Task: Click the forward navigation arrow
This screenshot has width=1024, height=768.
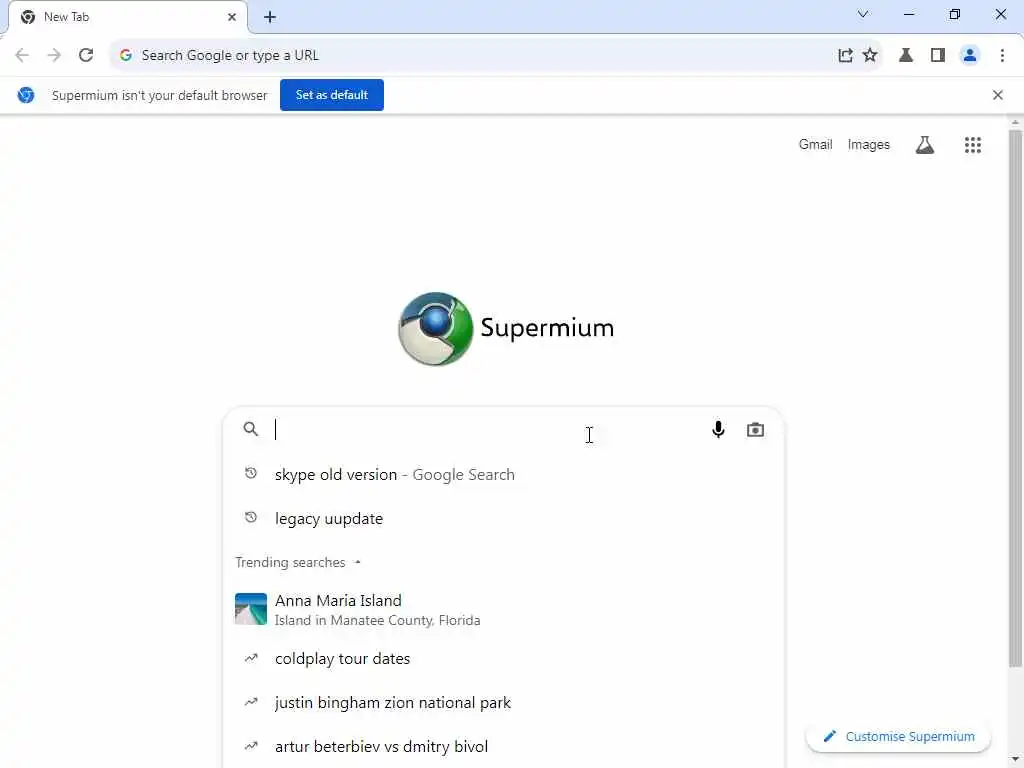Action: click(x=54, y=56)
